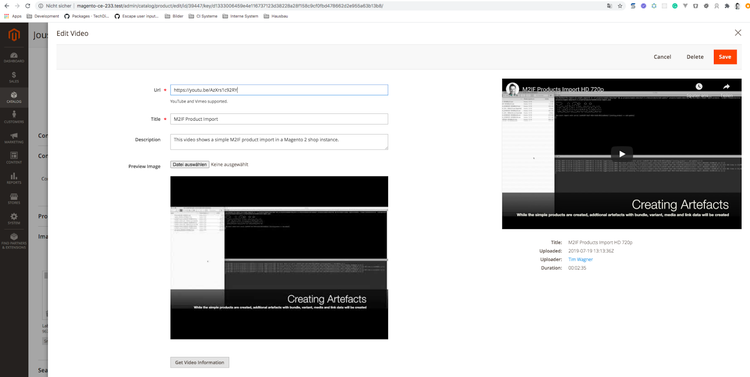Open the Reports menu in the sidebar
This screenshot has height=377, width=750.
(x=14, y=178)
